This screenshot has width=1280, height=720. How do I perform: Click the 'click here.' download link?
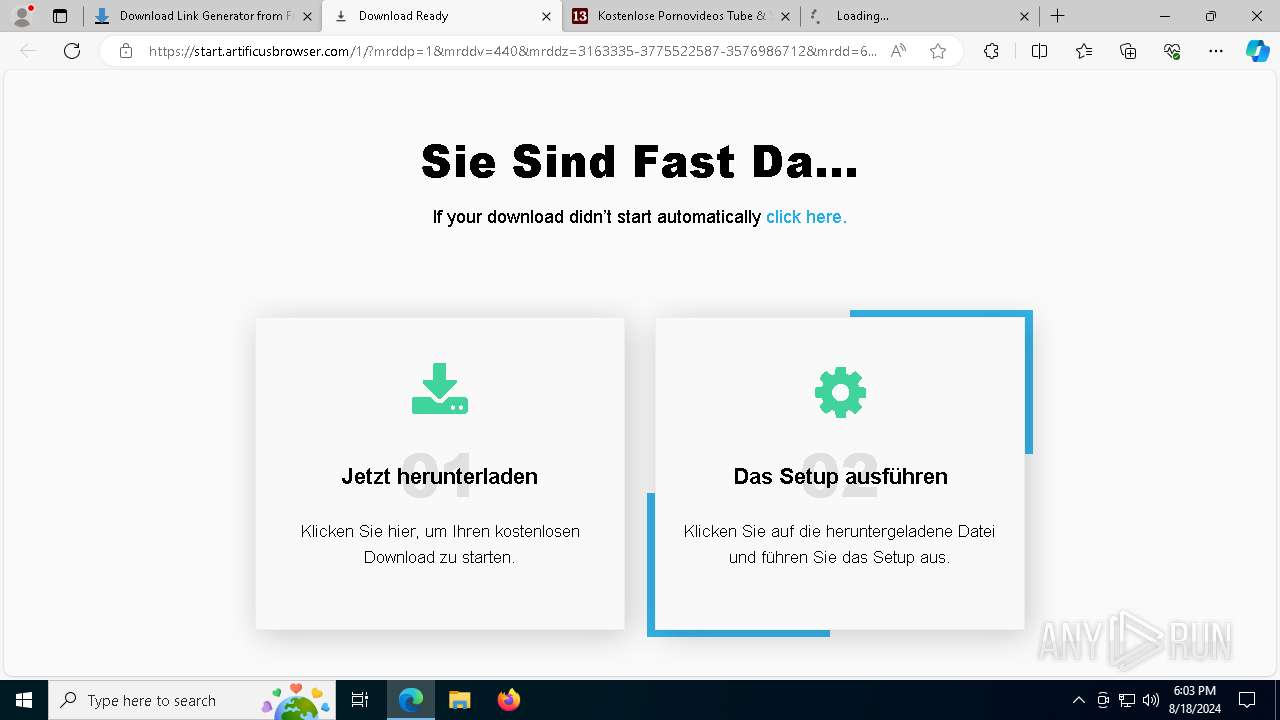click(x=806, y=217)
